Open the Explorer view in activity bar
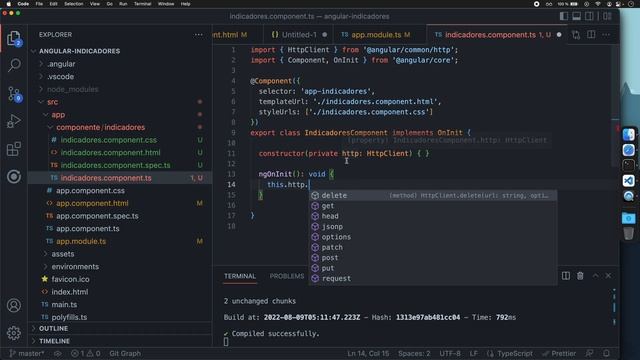 (14, 39)
